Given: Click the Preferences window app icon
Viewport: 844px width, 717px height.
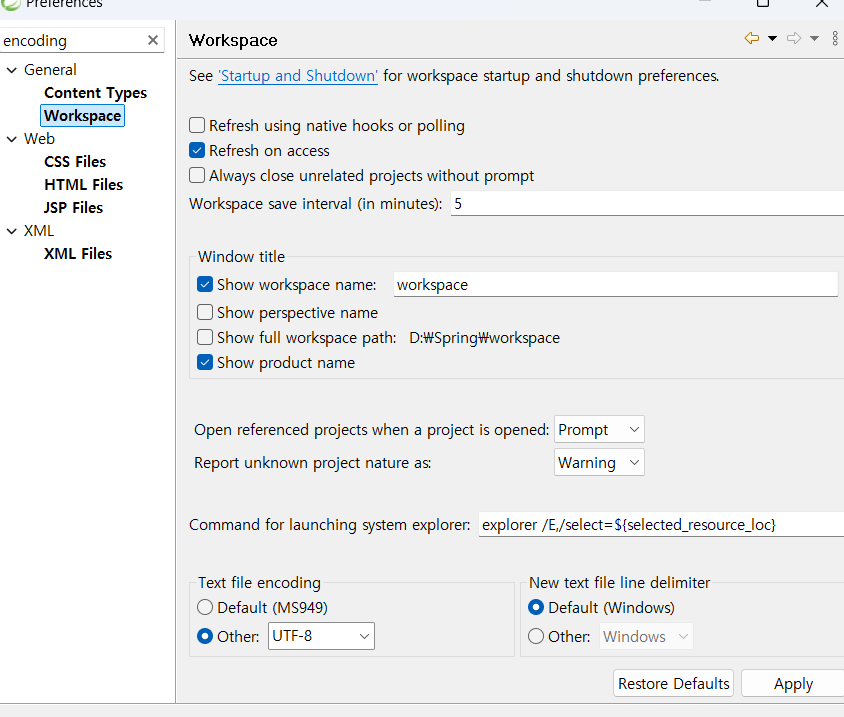Looking at the screenshot, I should (10, 4).
